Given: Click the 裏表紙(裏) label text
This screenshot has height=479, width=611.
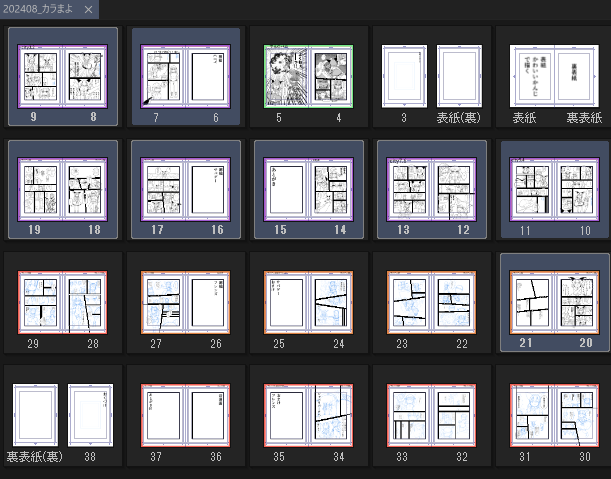Looking at the screenshot, I should point(35,456).
